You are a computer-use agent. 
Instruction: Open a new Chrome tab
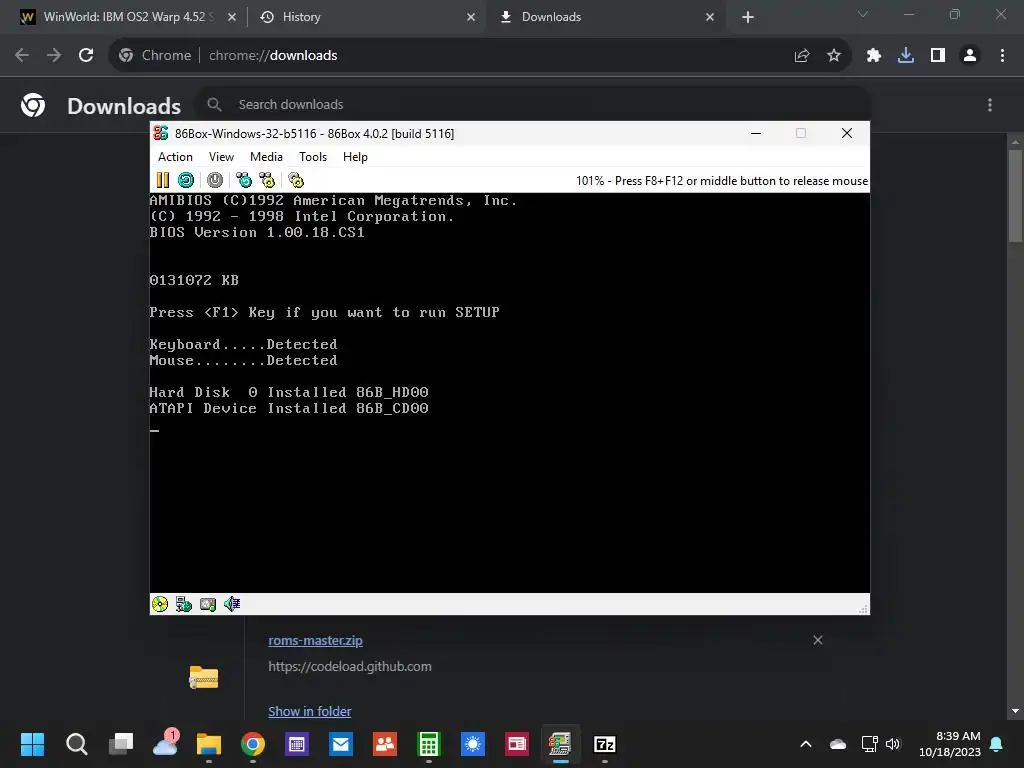pos(748,17)
